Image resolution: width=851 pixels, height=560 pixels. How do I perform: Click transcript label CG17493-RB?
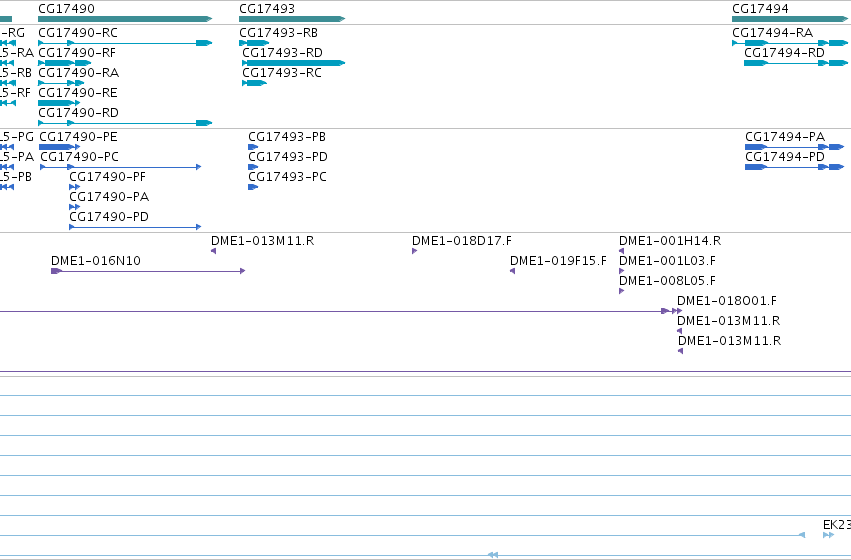point(278,33)
